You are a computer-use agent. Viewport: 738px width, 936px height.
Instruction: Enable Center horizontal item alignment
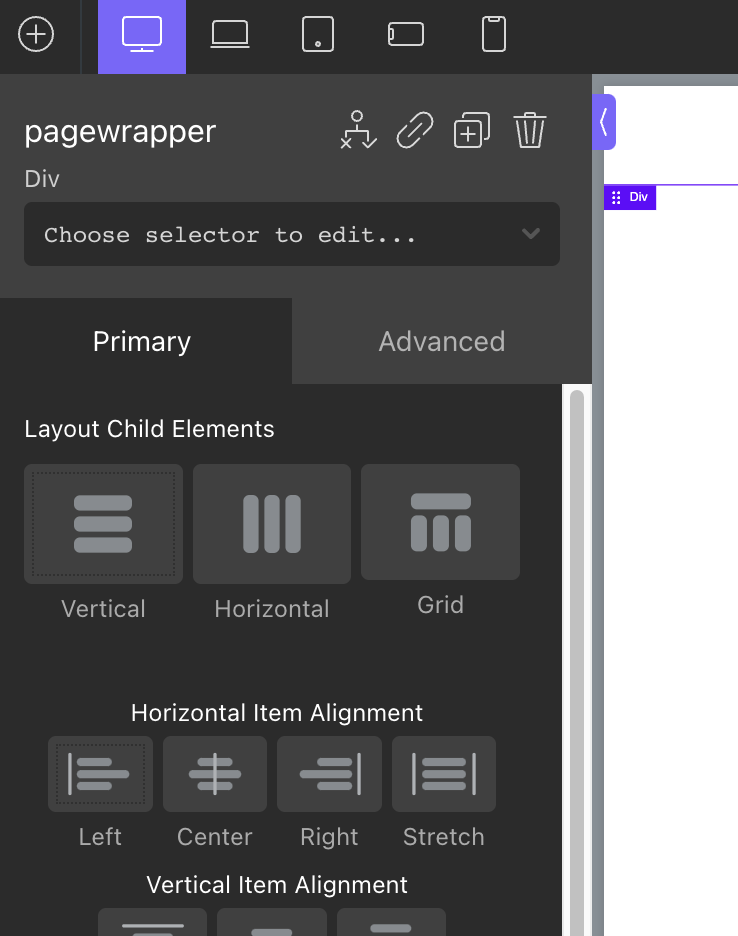point(214,774)
